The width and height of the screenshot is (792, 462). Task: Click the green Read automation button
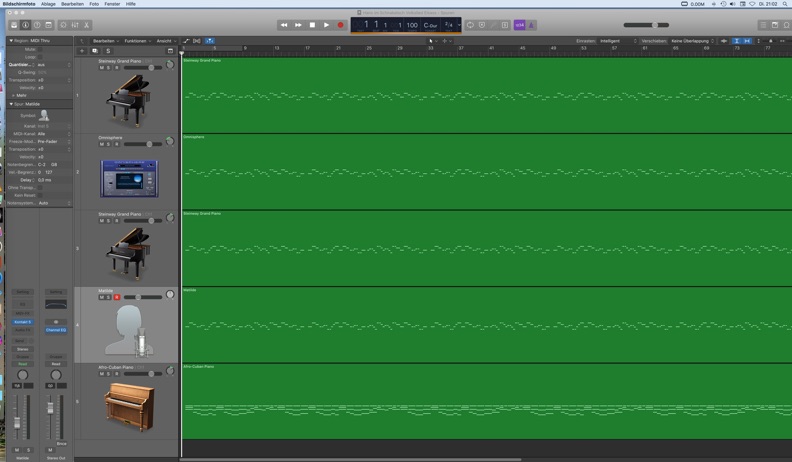[23, 364]
